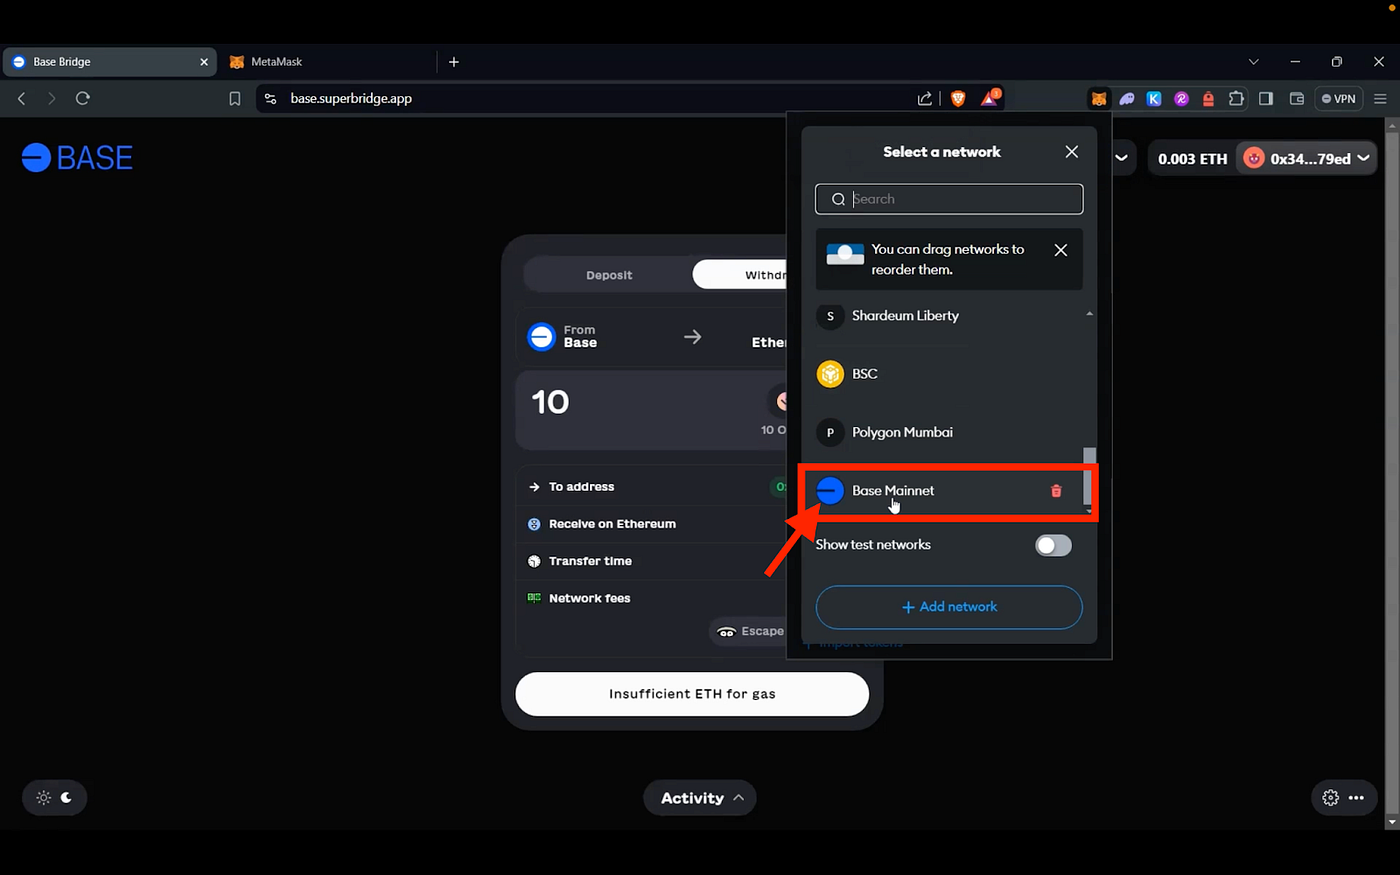The height and width of the screenshot is (875, 1400).
Task: Open the settings gear in the corner
Action: (x=1330, y=797)
